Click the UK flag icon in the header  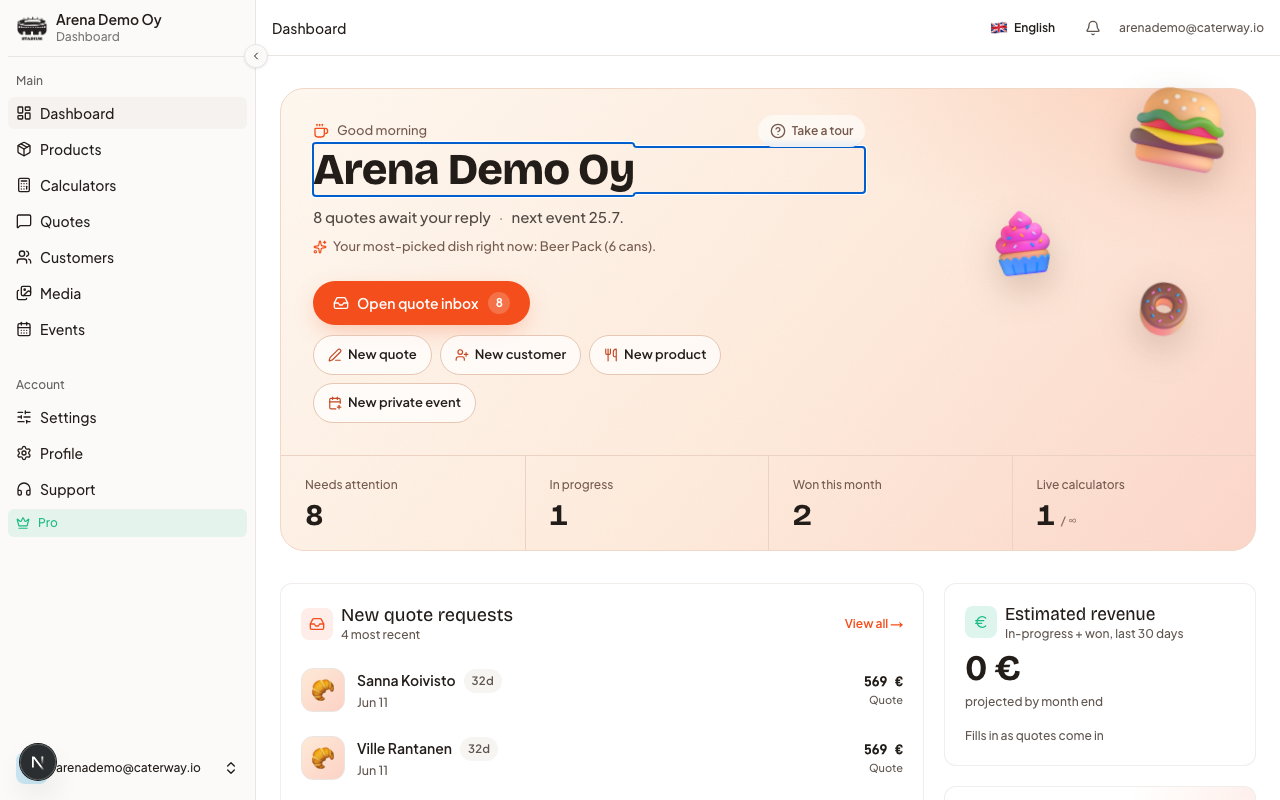[998, 28]
